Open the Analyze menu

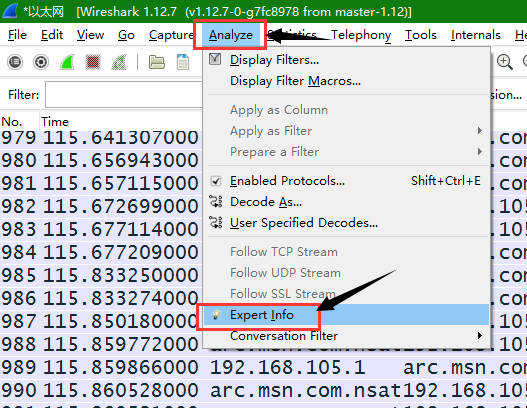(x=231, y=35)
